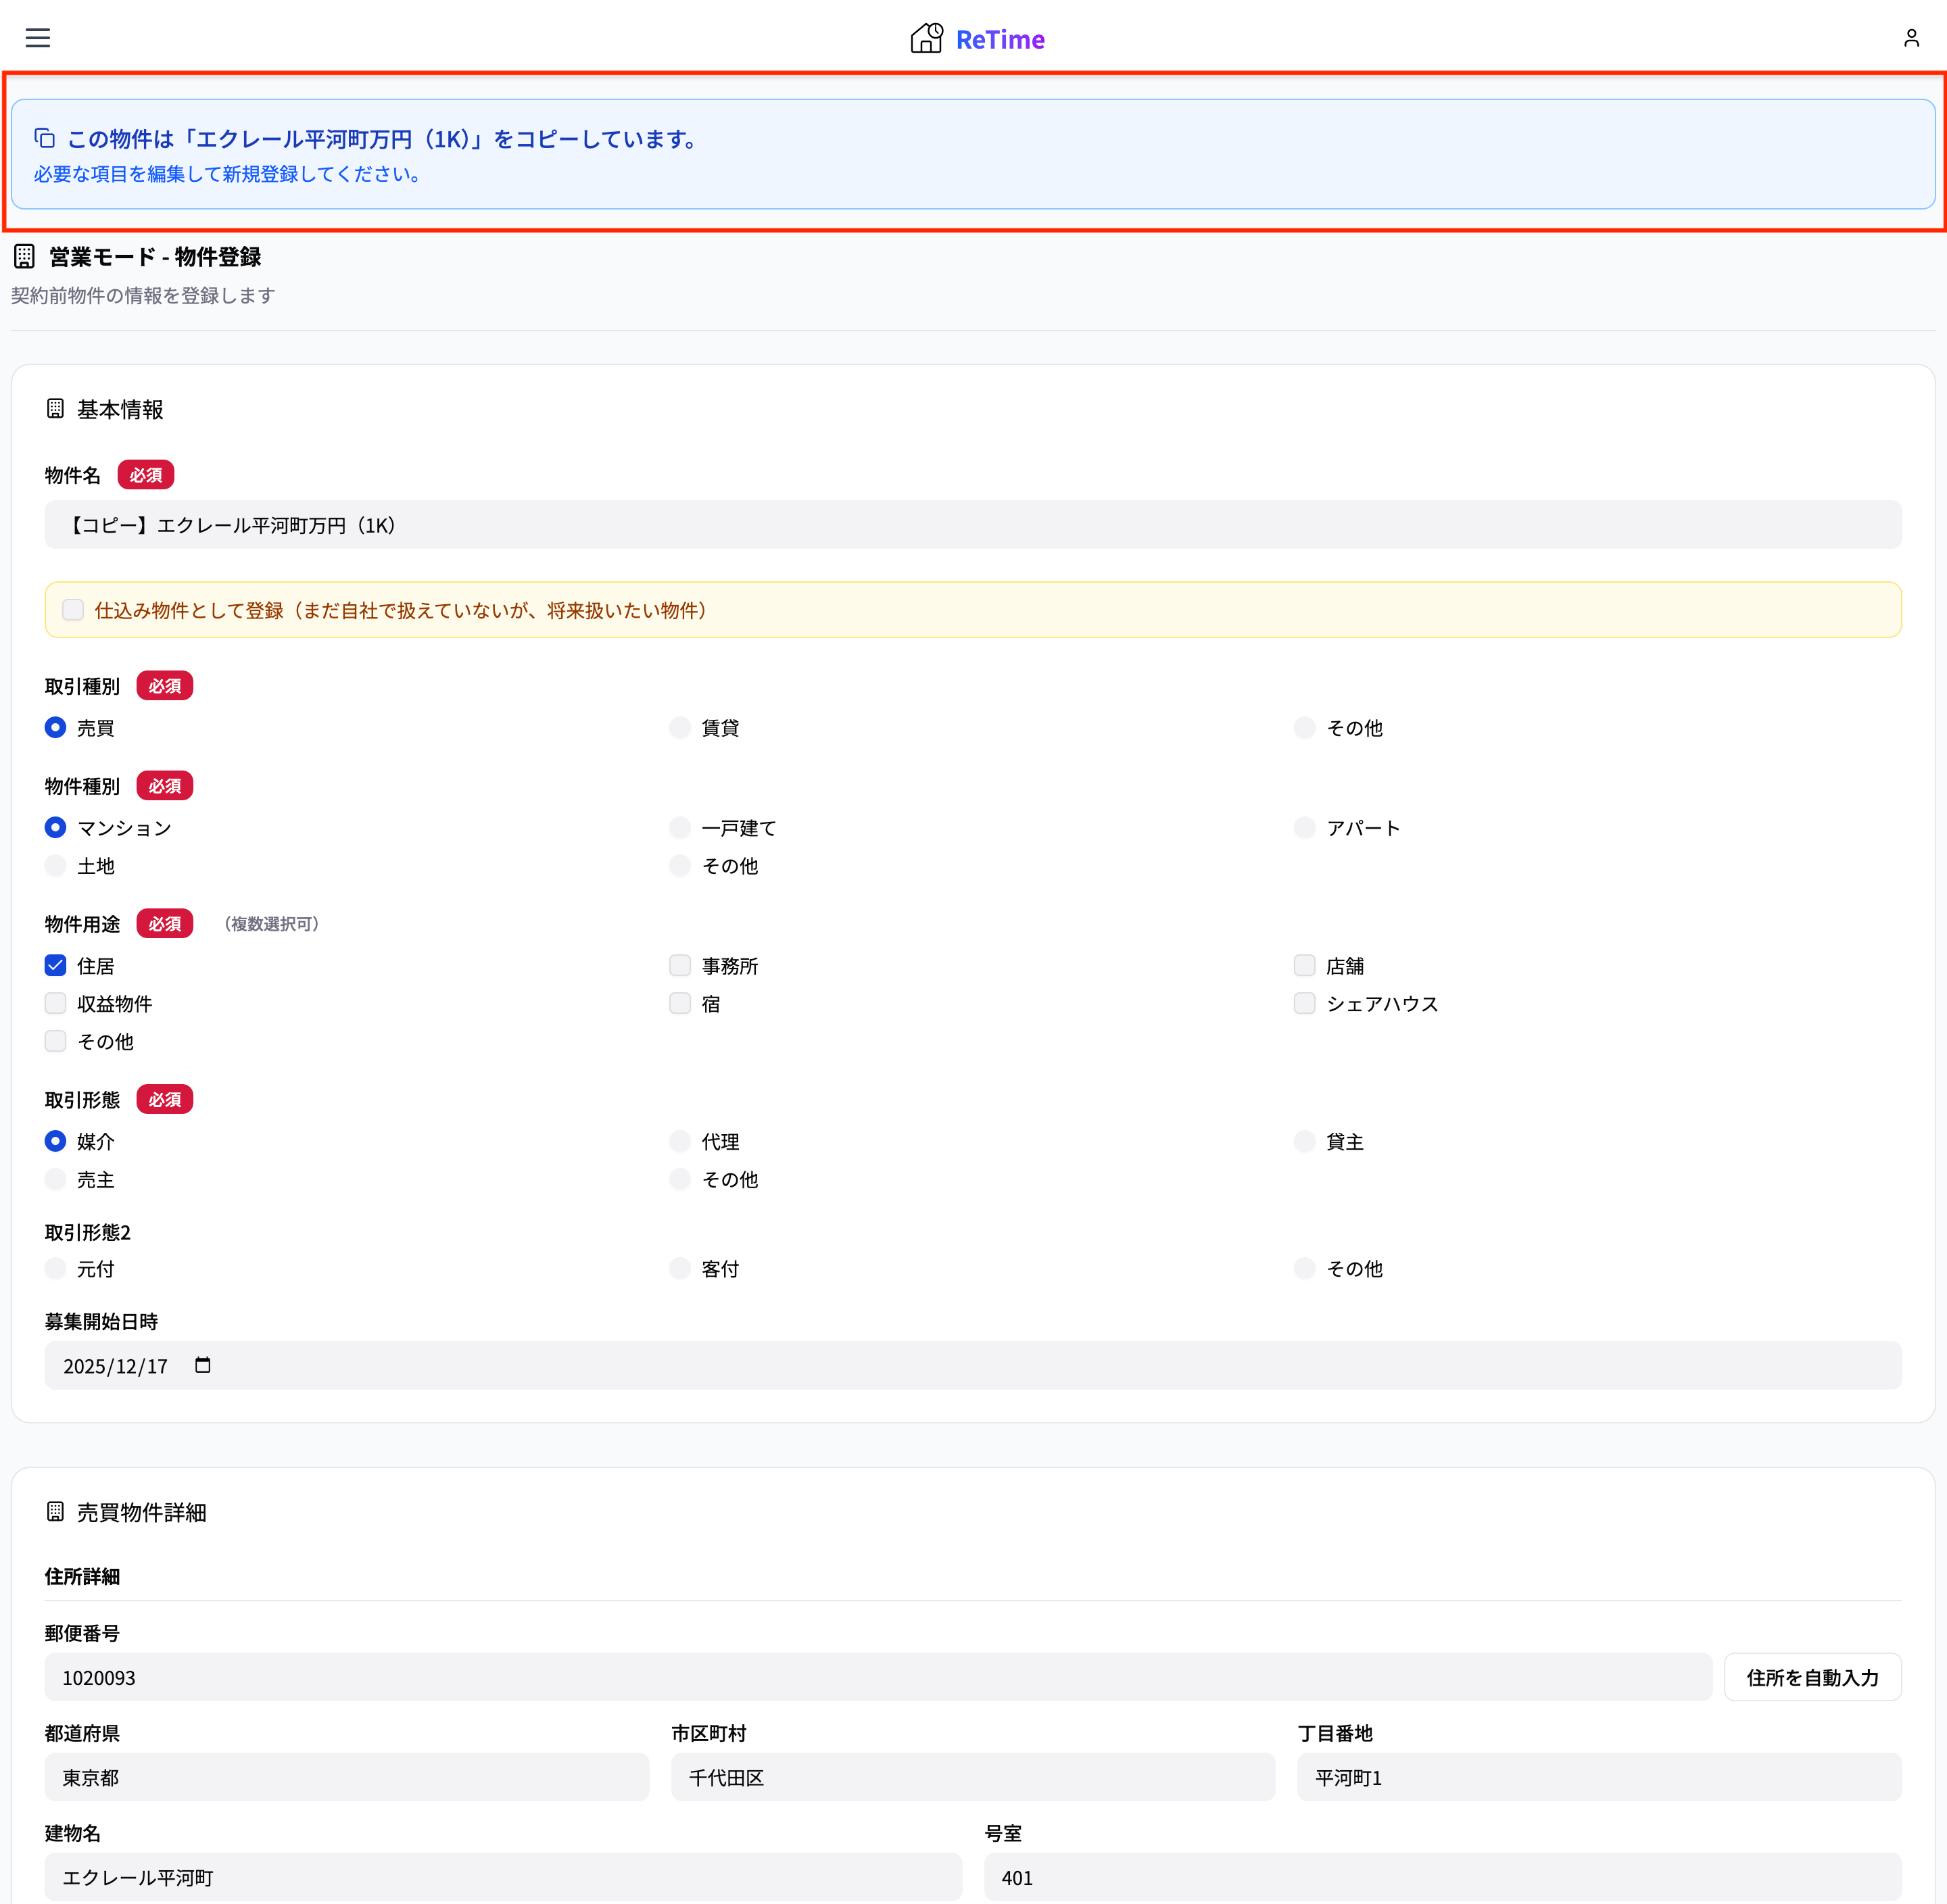Image resolution: width=1947 pixels, height=1904 pixels.
Task: Click the 売買物件詳細 section icon
Action: (56, 1511)
